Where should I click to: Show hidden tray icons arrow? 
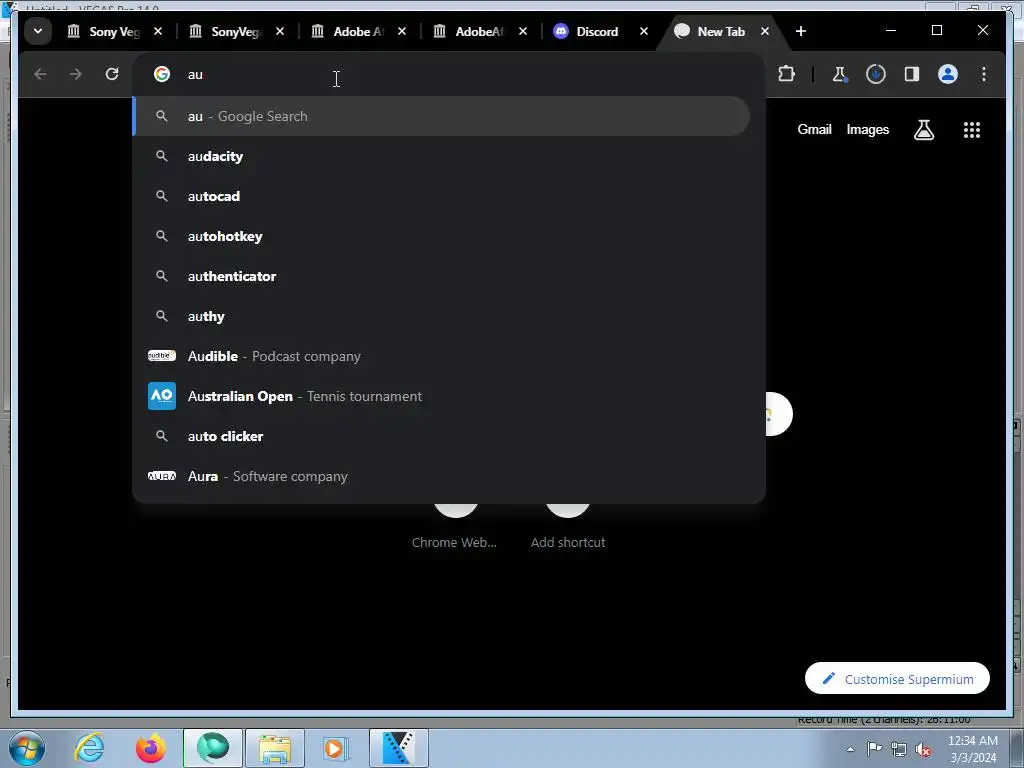[x=850, y=749]
